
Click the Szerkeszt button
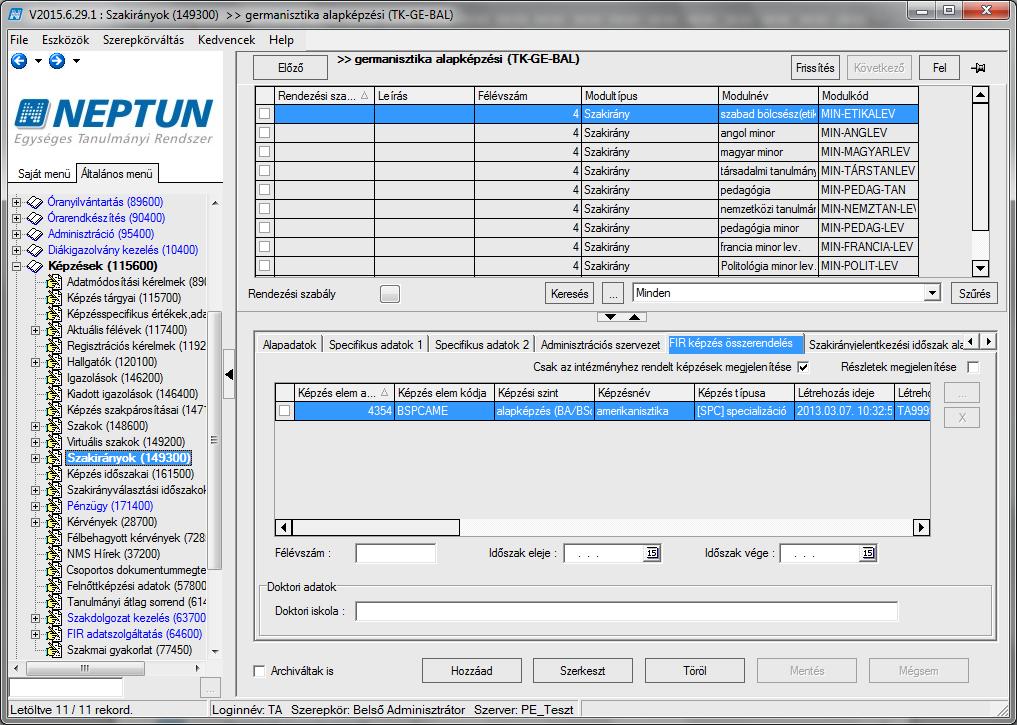[x=582, y=671]
